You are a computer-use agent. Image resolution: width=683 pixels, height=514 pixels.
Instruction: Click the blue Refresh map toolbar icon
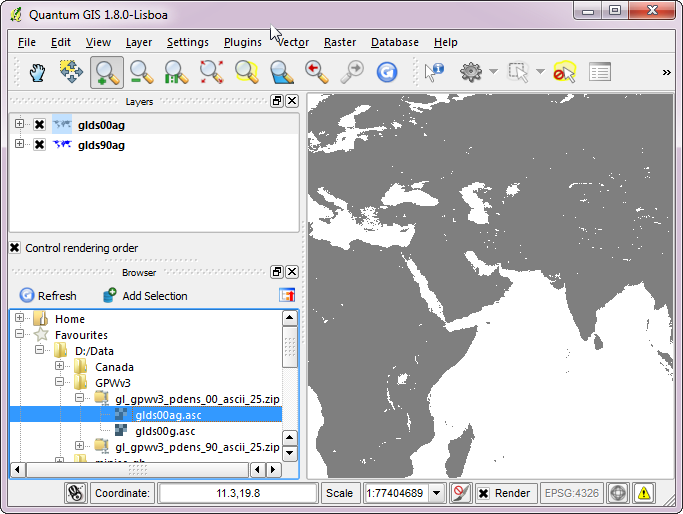387,72
